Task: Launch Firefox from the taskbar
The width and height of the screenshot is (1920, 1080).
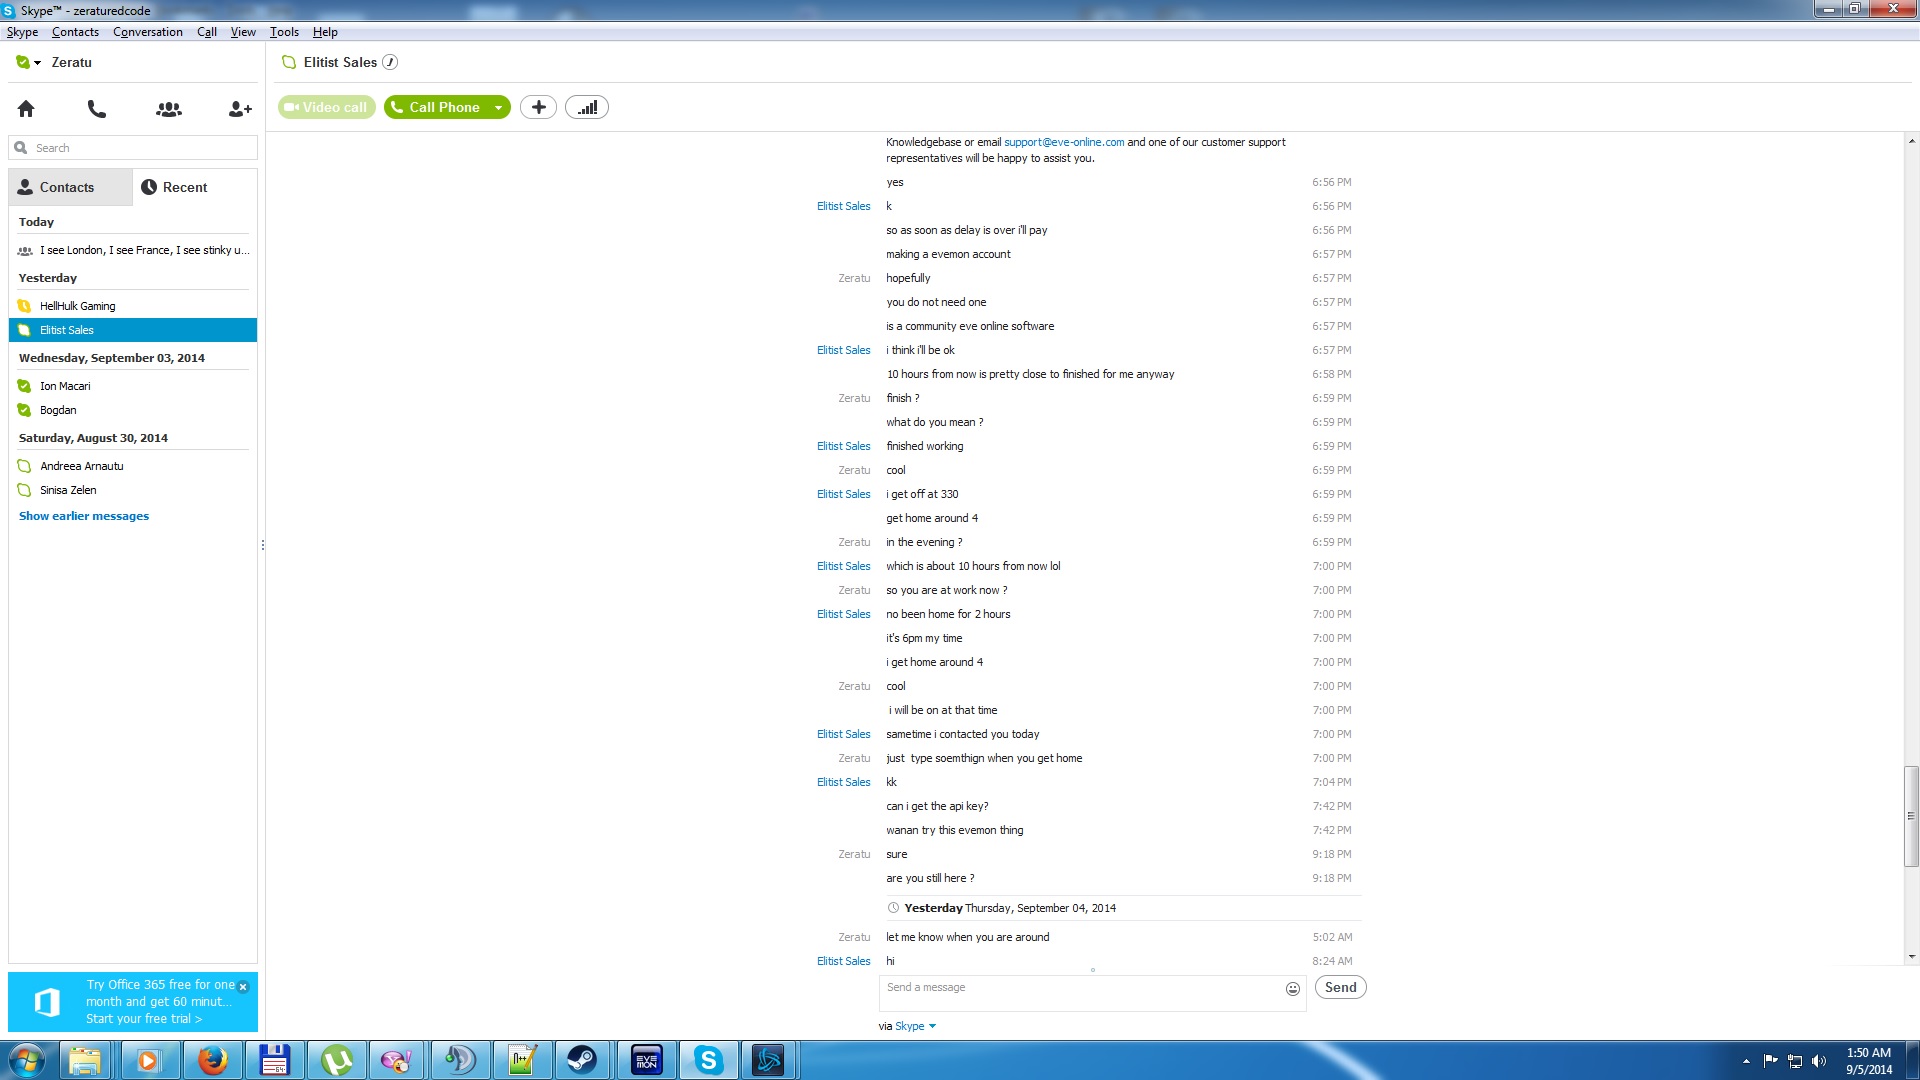Action: coord(212,1059)
